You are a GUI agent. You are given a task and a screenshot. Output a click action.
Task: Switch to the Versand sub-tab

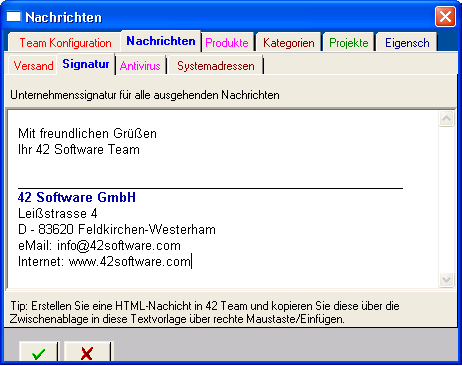33,65
